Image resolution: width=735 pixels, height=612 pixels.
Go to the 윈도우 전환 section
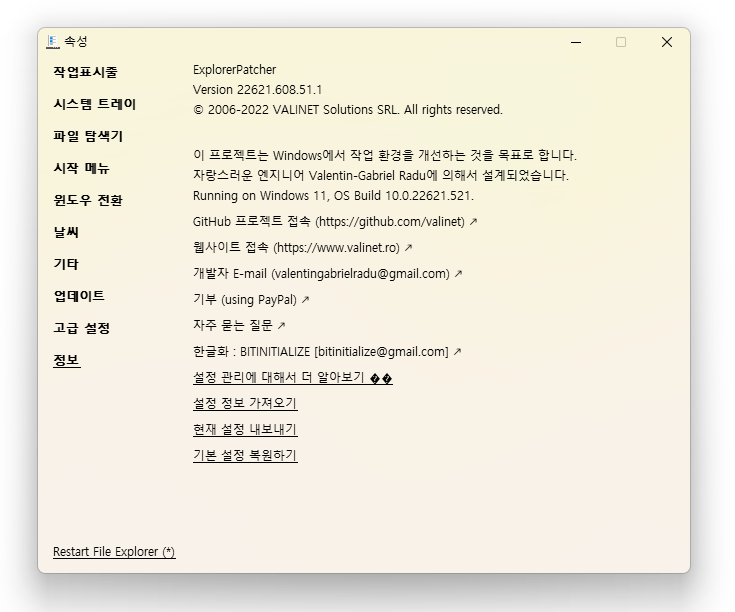(x=88, y=200)
